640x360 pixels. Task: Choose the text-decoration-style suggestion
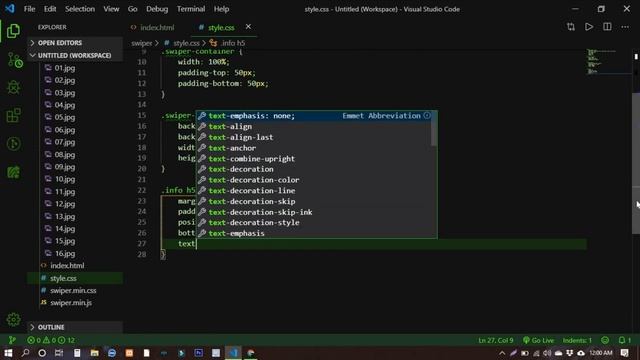pos(313,222)
